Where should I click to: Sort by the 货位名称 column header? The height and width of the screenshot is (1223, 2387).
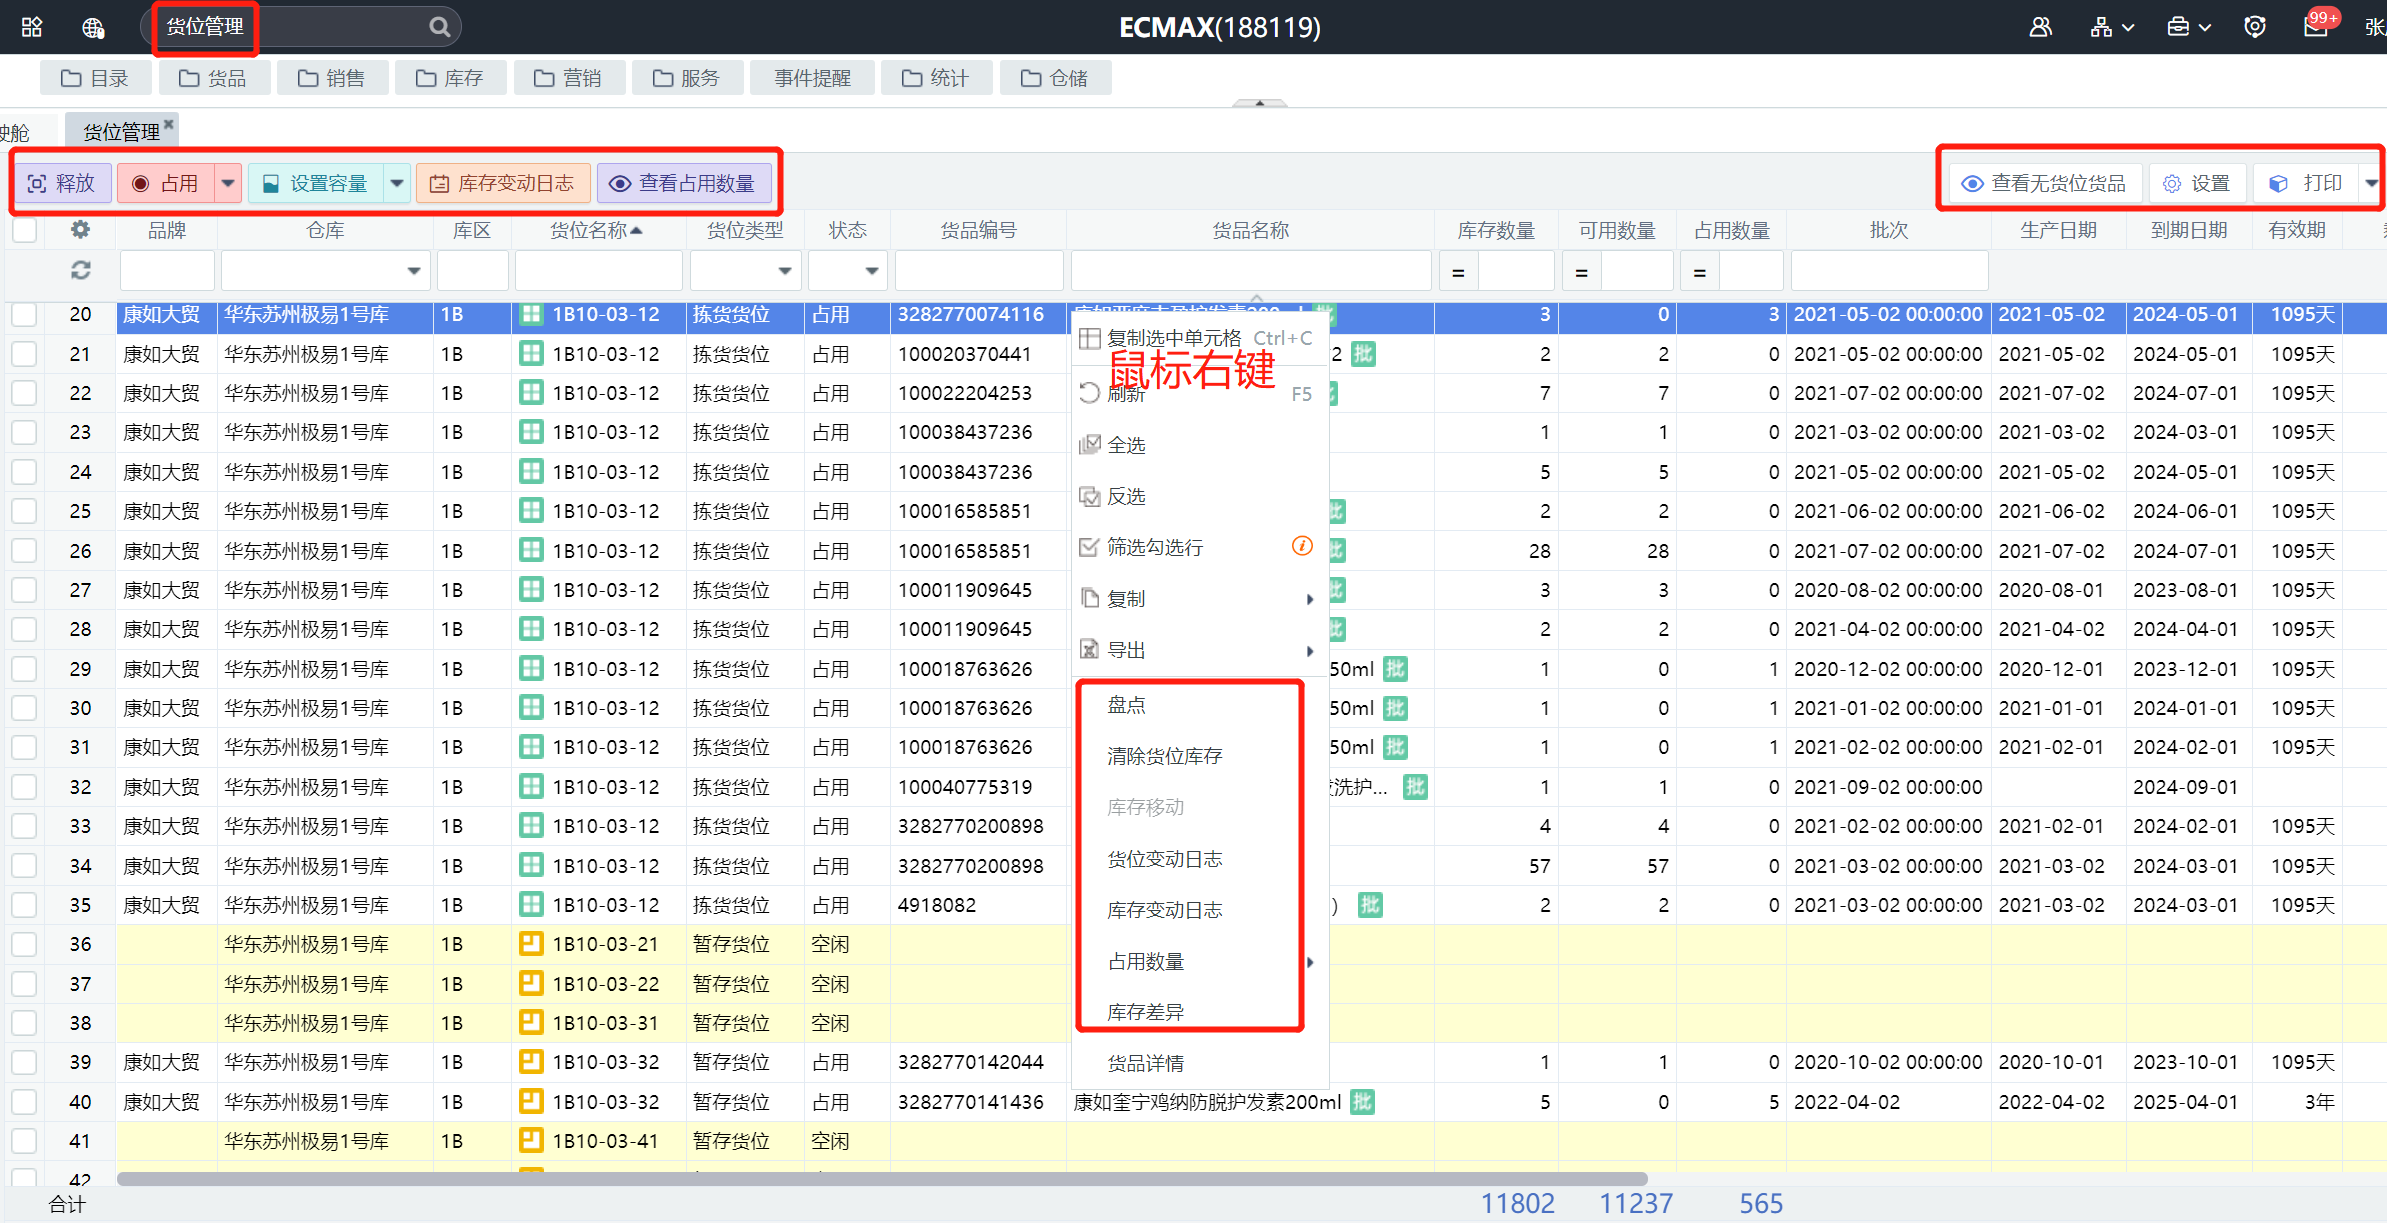coord(597,230)
